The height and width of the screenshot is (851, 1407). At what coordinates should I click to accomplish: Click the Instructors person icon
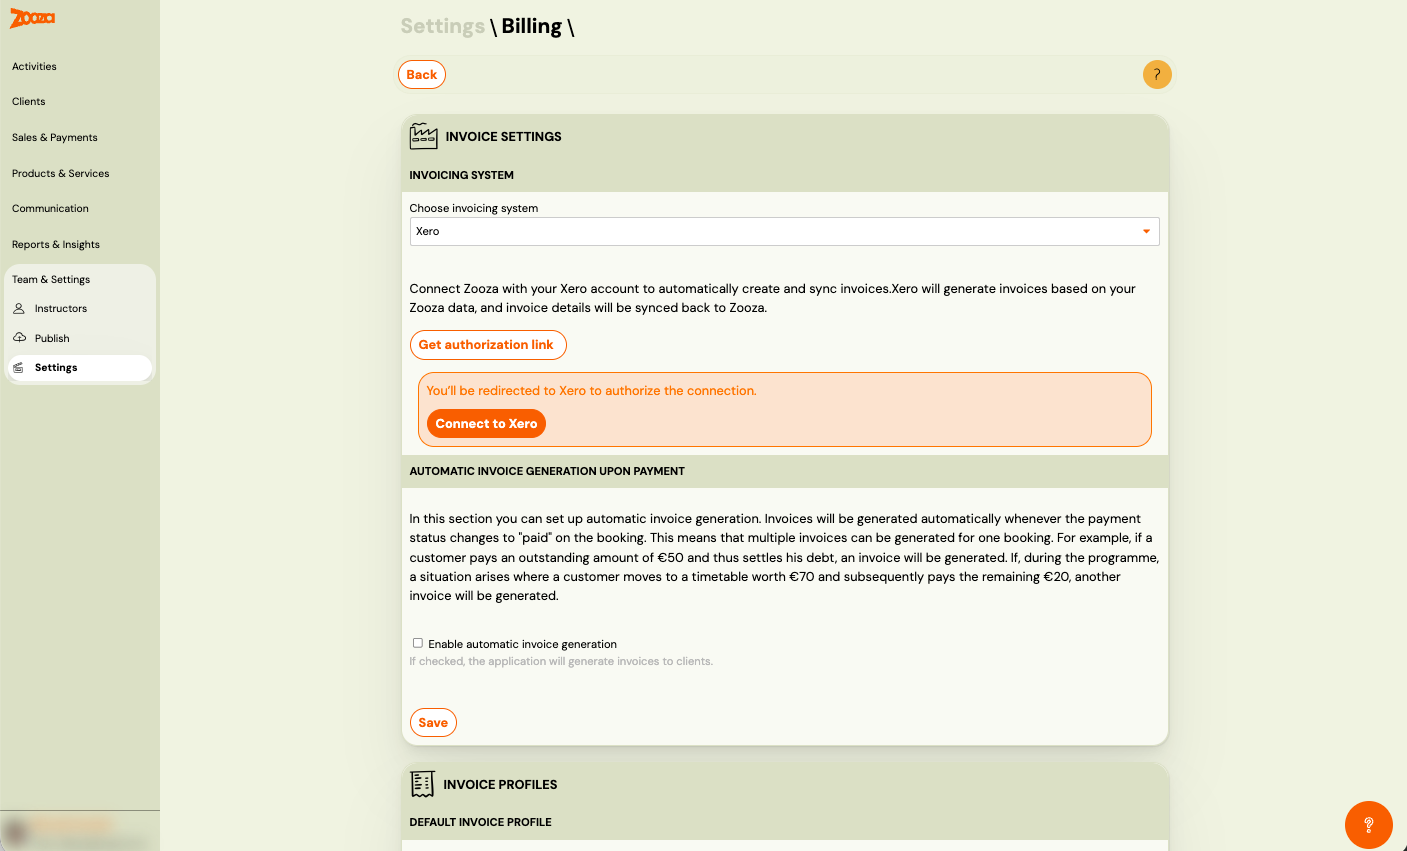19,308
